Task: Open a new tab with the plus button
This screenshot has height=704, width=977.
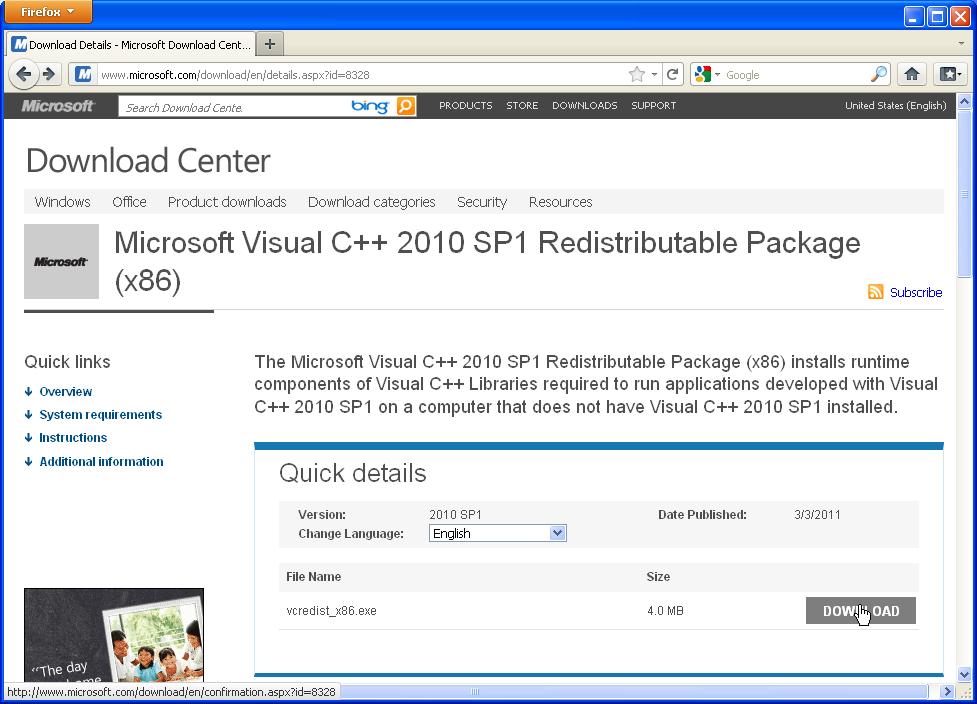Action: tap(269, 43)
